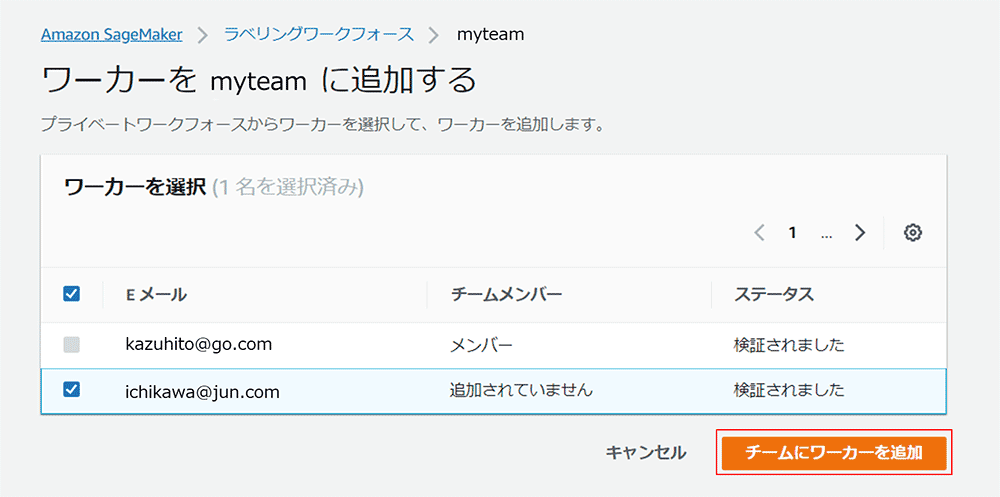Viewport: 1000px width, 497px height.
Task: Toggle select-all workers checkbox in header
Action: point(71,294)
